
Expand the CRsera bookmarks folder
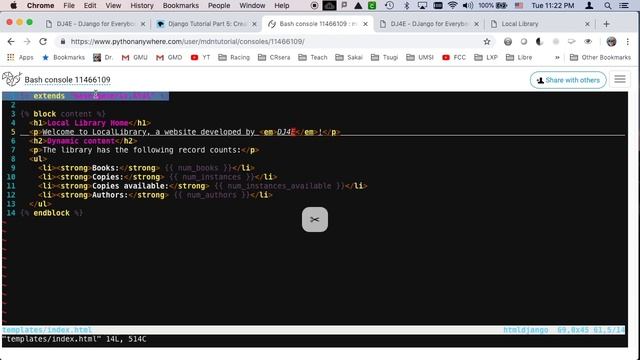[x=274, y=58]
